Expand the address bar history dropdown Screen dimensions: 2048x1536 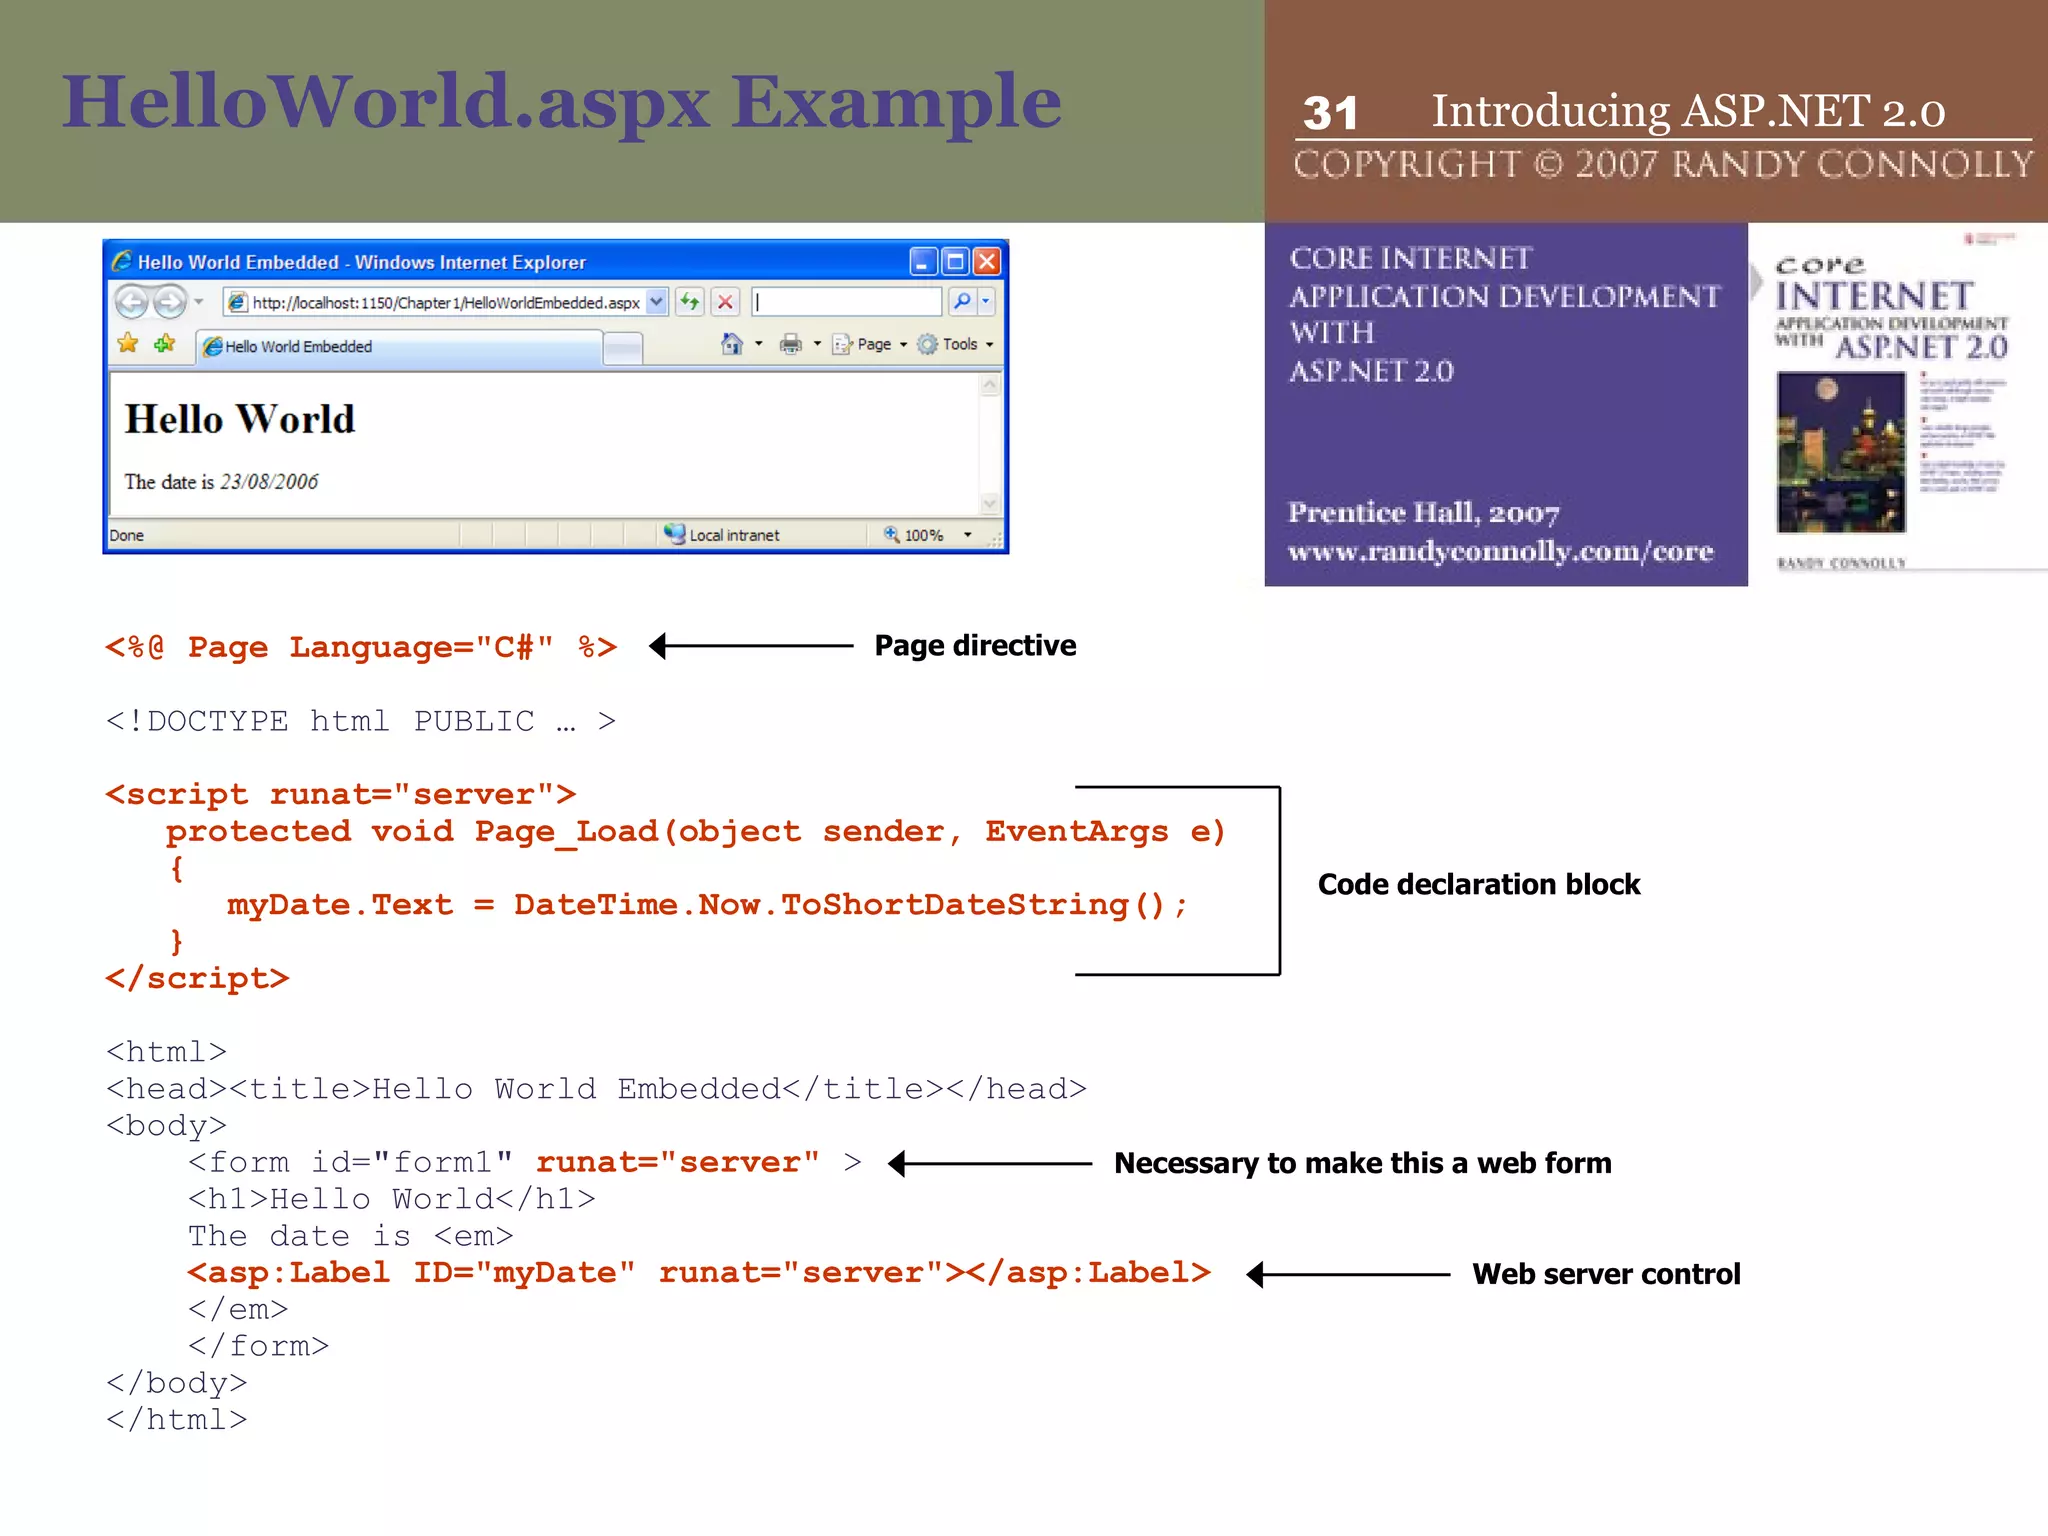point(656,302)
